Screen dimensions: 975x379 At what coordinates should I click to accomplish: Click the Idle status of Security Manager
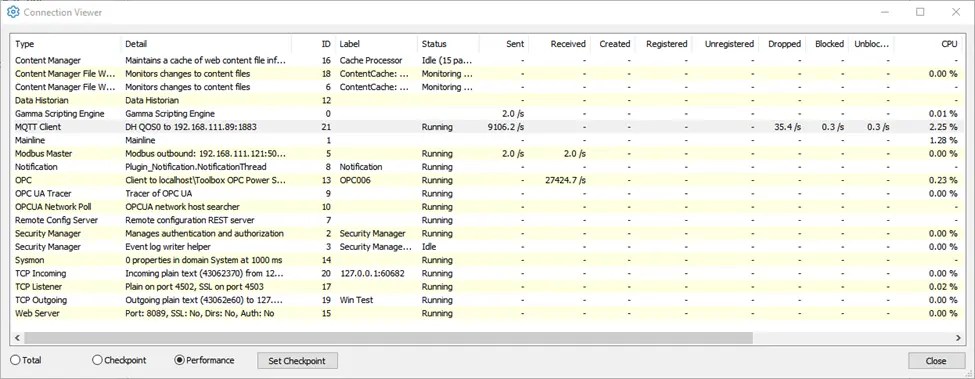click(428, 247)
